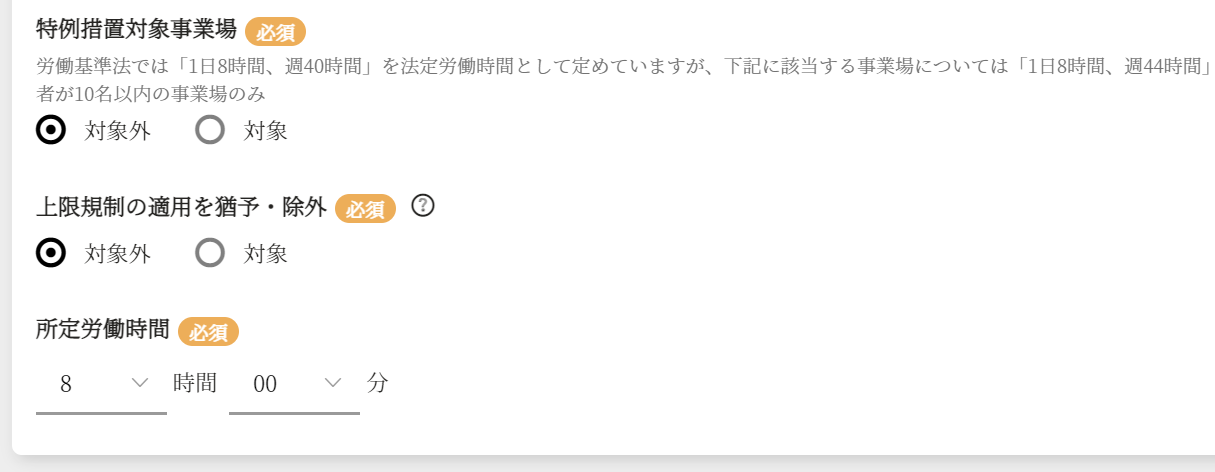Click the 上限規制の適用を猶予・除外 heading
The height and width of the screenshot is (472, 1215).
pyautogui.click(x=181, y=207)
